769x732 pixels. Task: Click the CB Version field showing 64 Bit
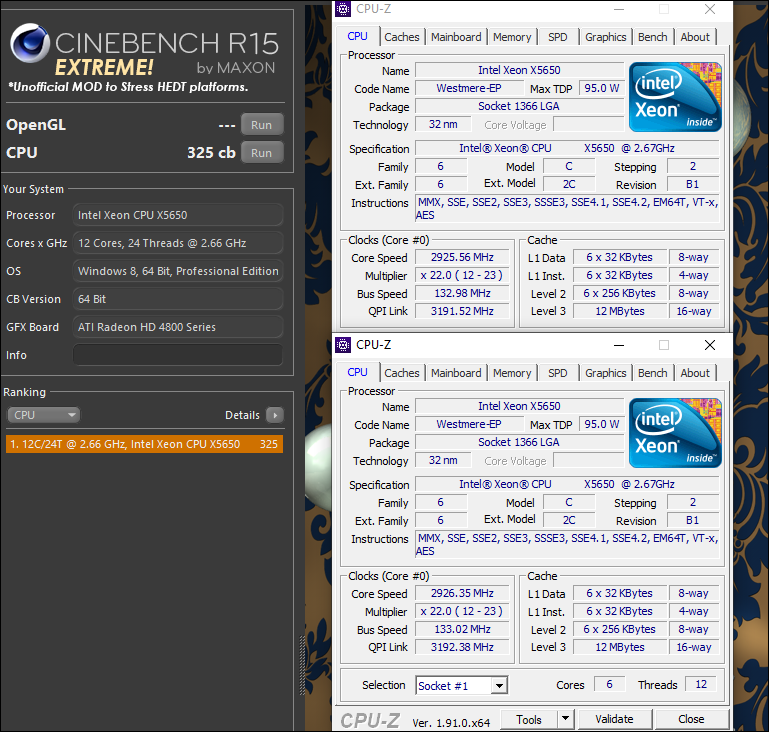click(x=178, y=299)
